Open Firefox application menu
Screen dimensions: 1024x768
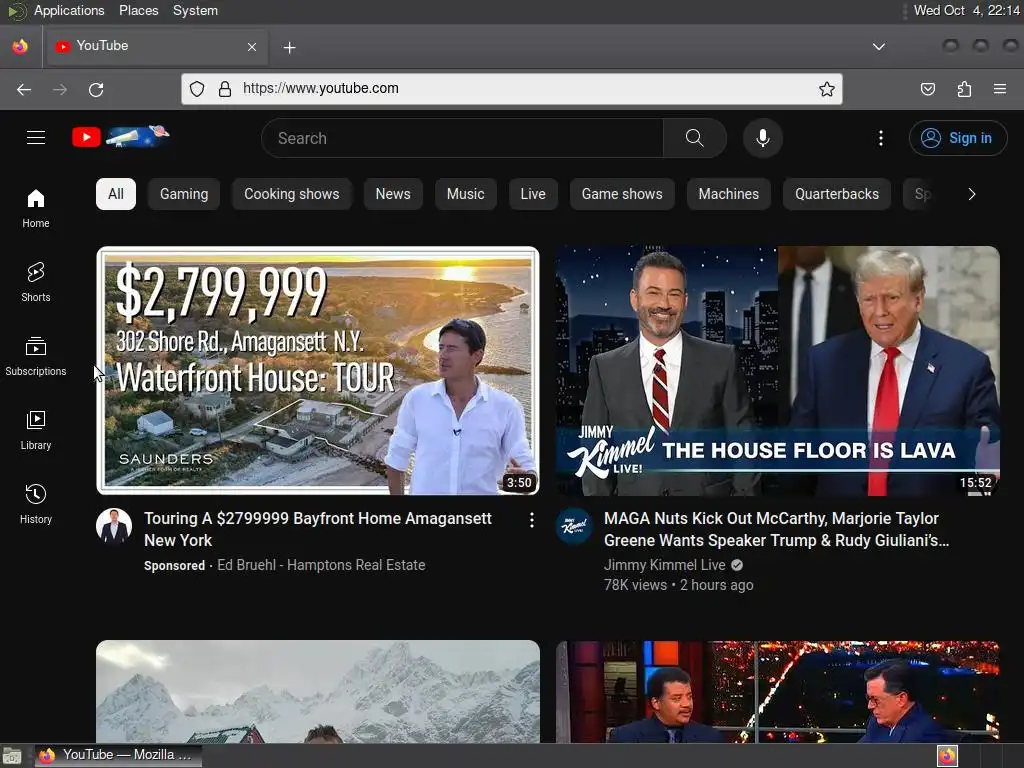(x=1000, y=89)
